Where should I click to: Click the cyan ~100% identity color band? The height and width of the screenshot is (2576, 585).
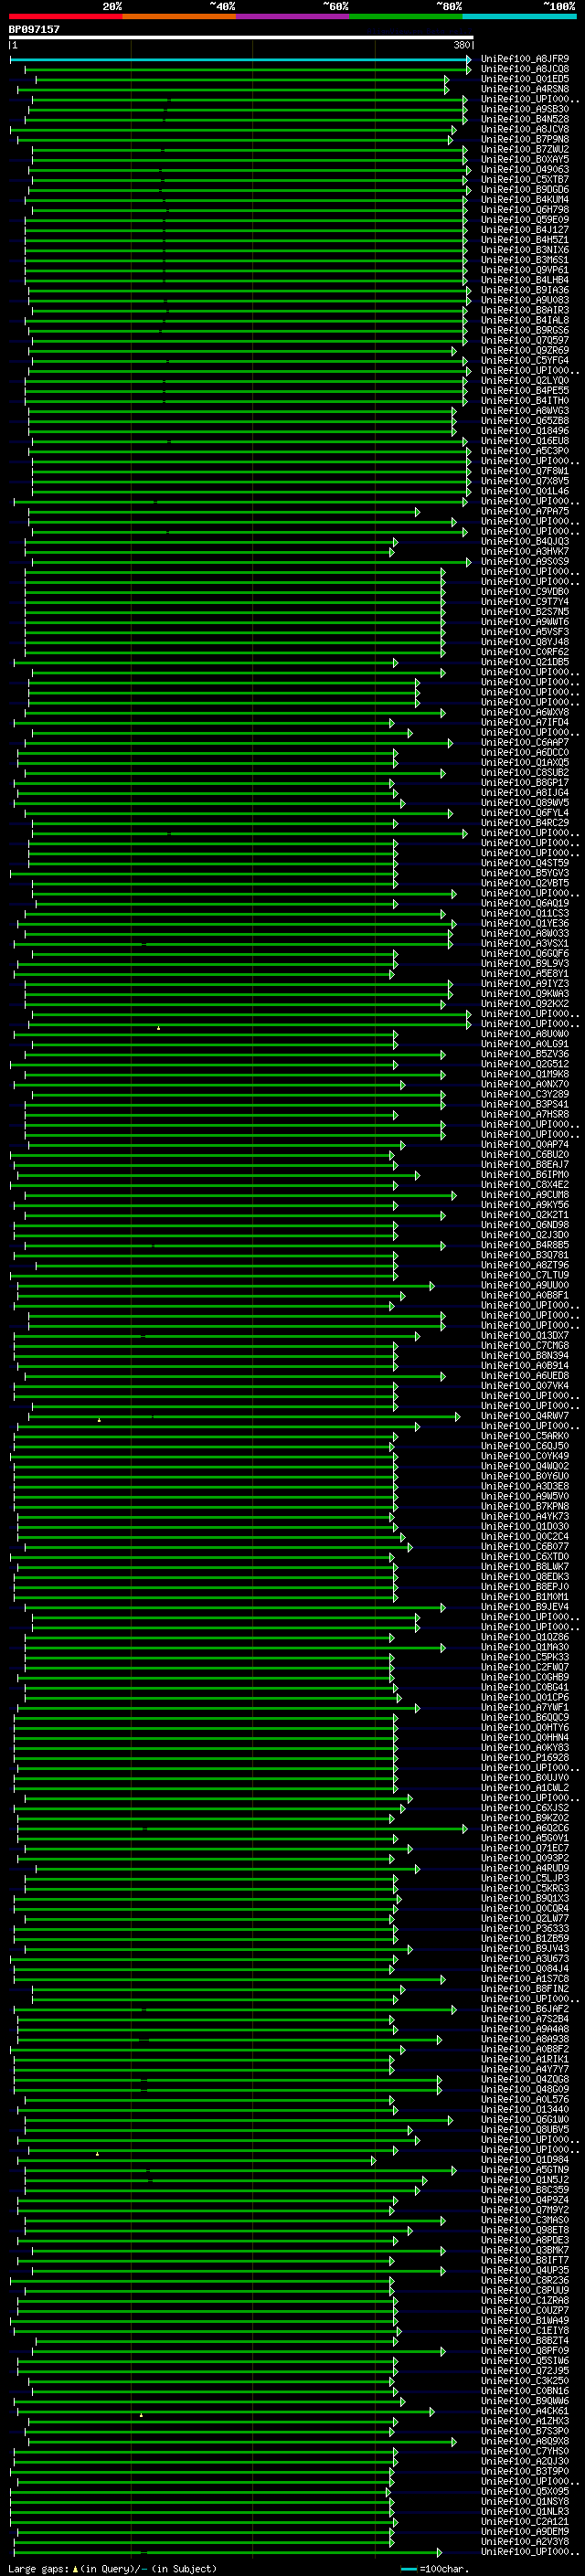(519, 16)
